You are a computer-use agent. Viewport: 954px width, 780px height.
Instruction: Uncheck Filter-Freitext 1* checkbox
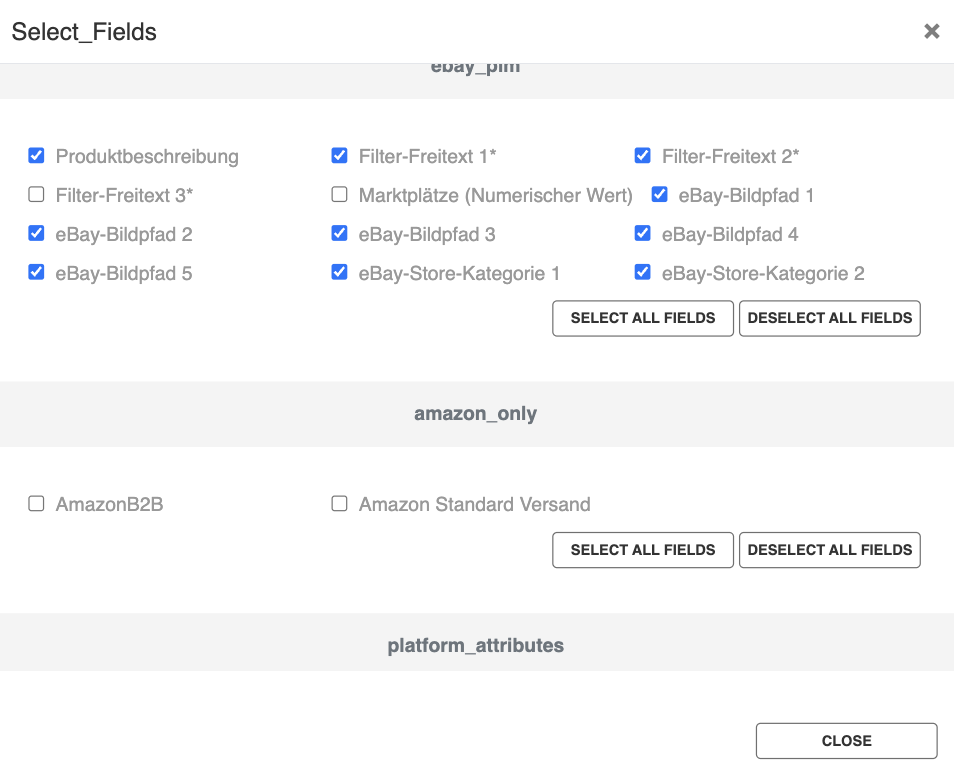(339, 156)
